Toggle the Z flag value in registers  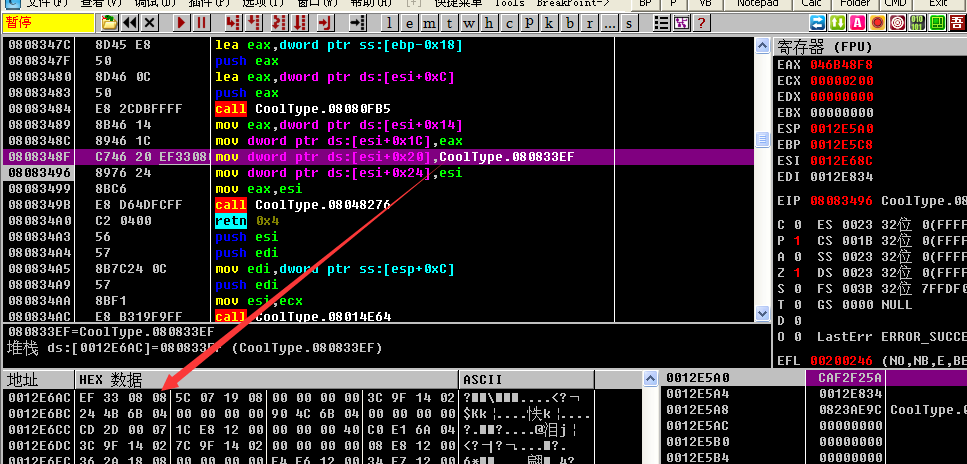click(799, 273)
